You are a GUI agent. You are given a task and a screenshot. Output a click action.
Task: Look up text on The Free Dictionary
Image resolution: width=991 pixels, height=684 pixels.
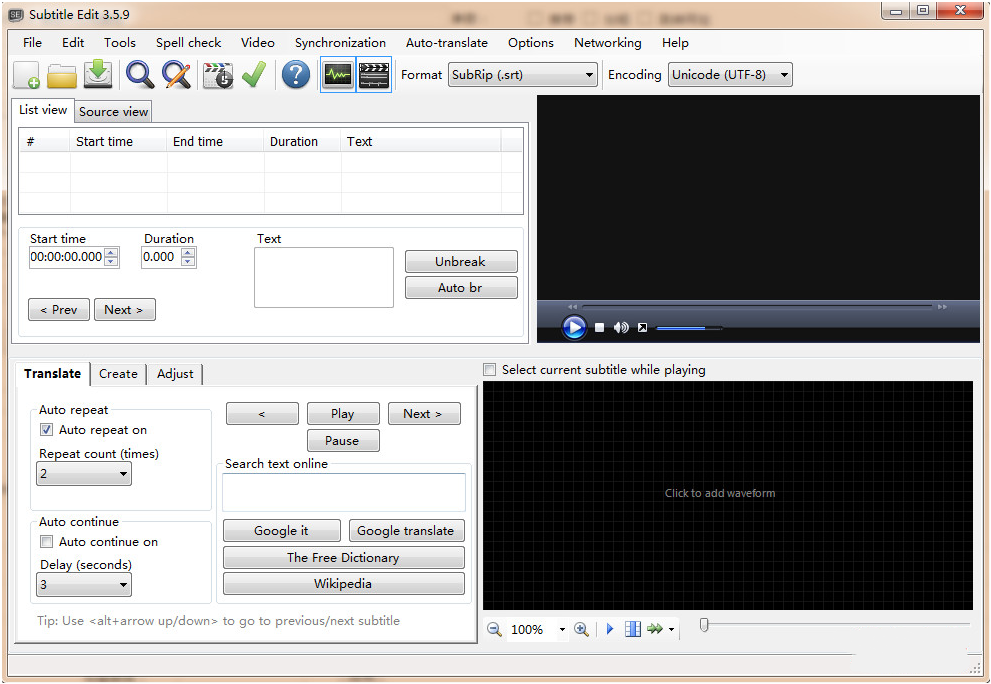[x=343, y=557]
